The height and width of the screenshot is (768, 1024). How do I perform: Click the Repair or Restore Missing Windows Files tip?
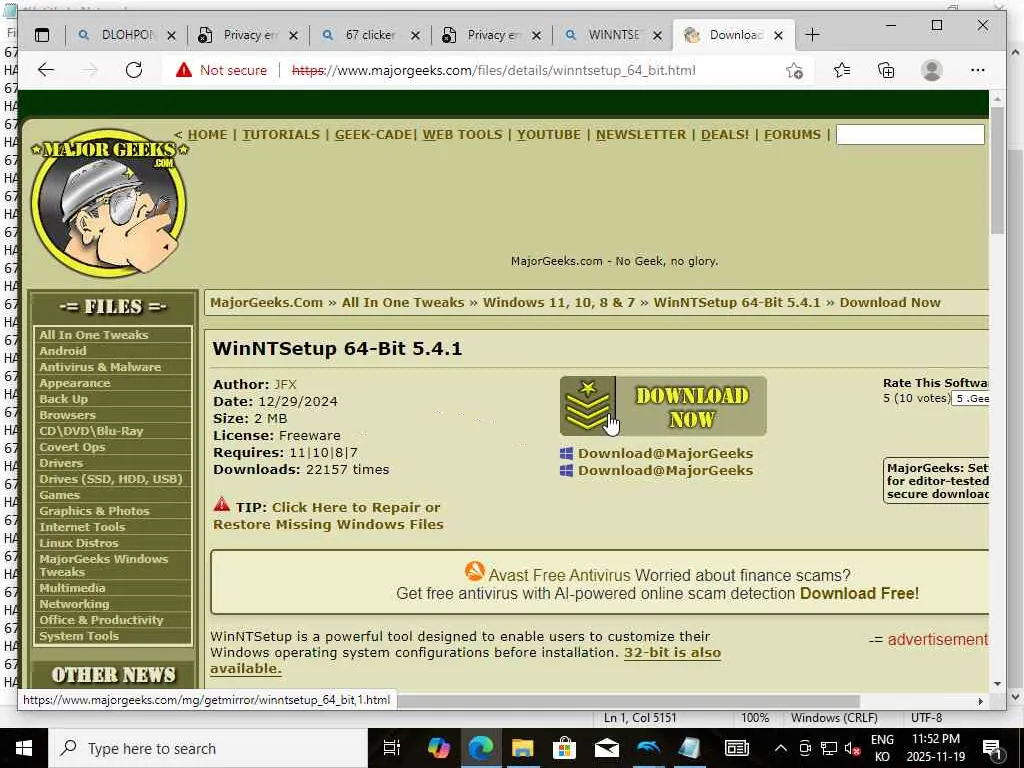[x=328, y=516]
